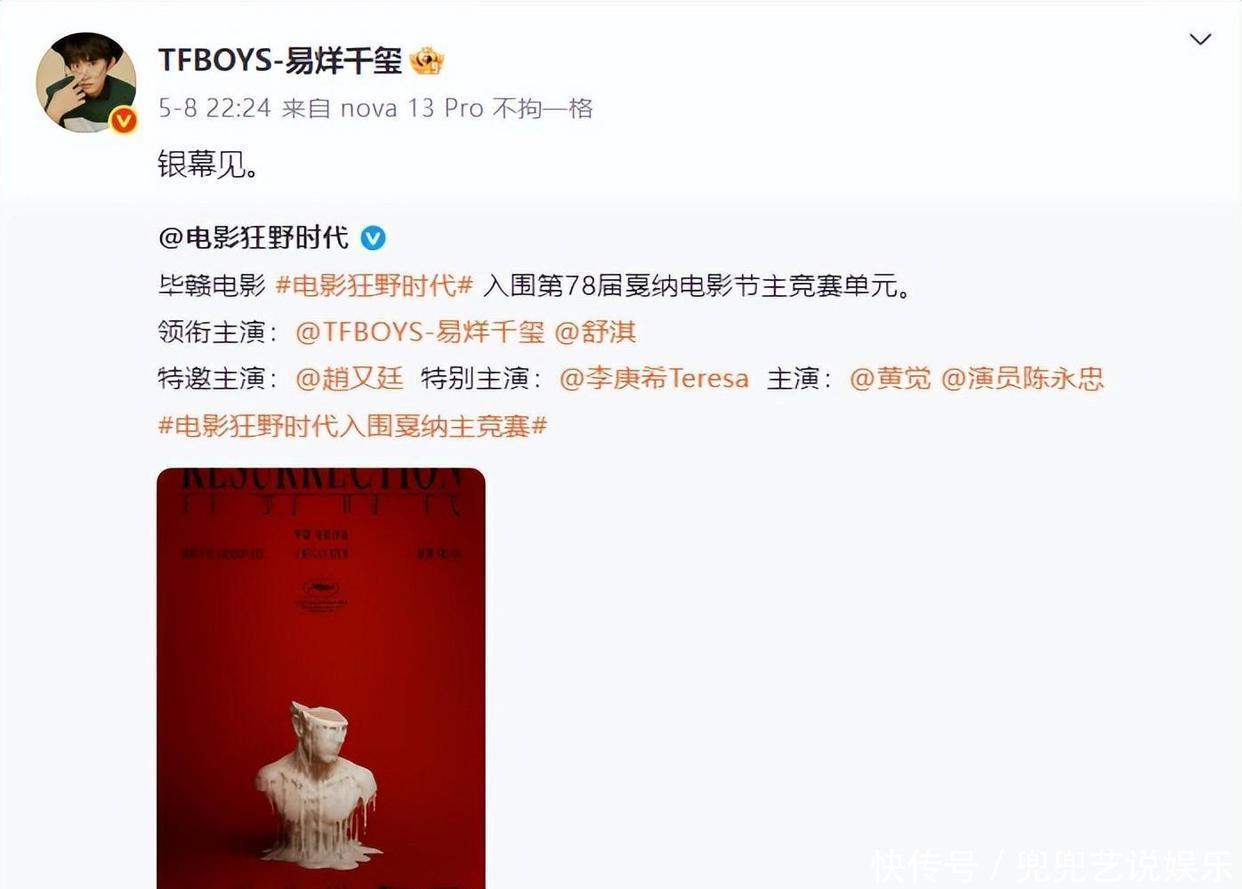Open the #电影狂野时代# hashtag topic
The image size is (1242, 889).
coord(374,285)
